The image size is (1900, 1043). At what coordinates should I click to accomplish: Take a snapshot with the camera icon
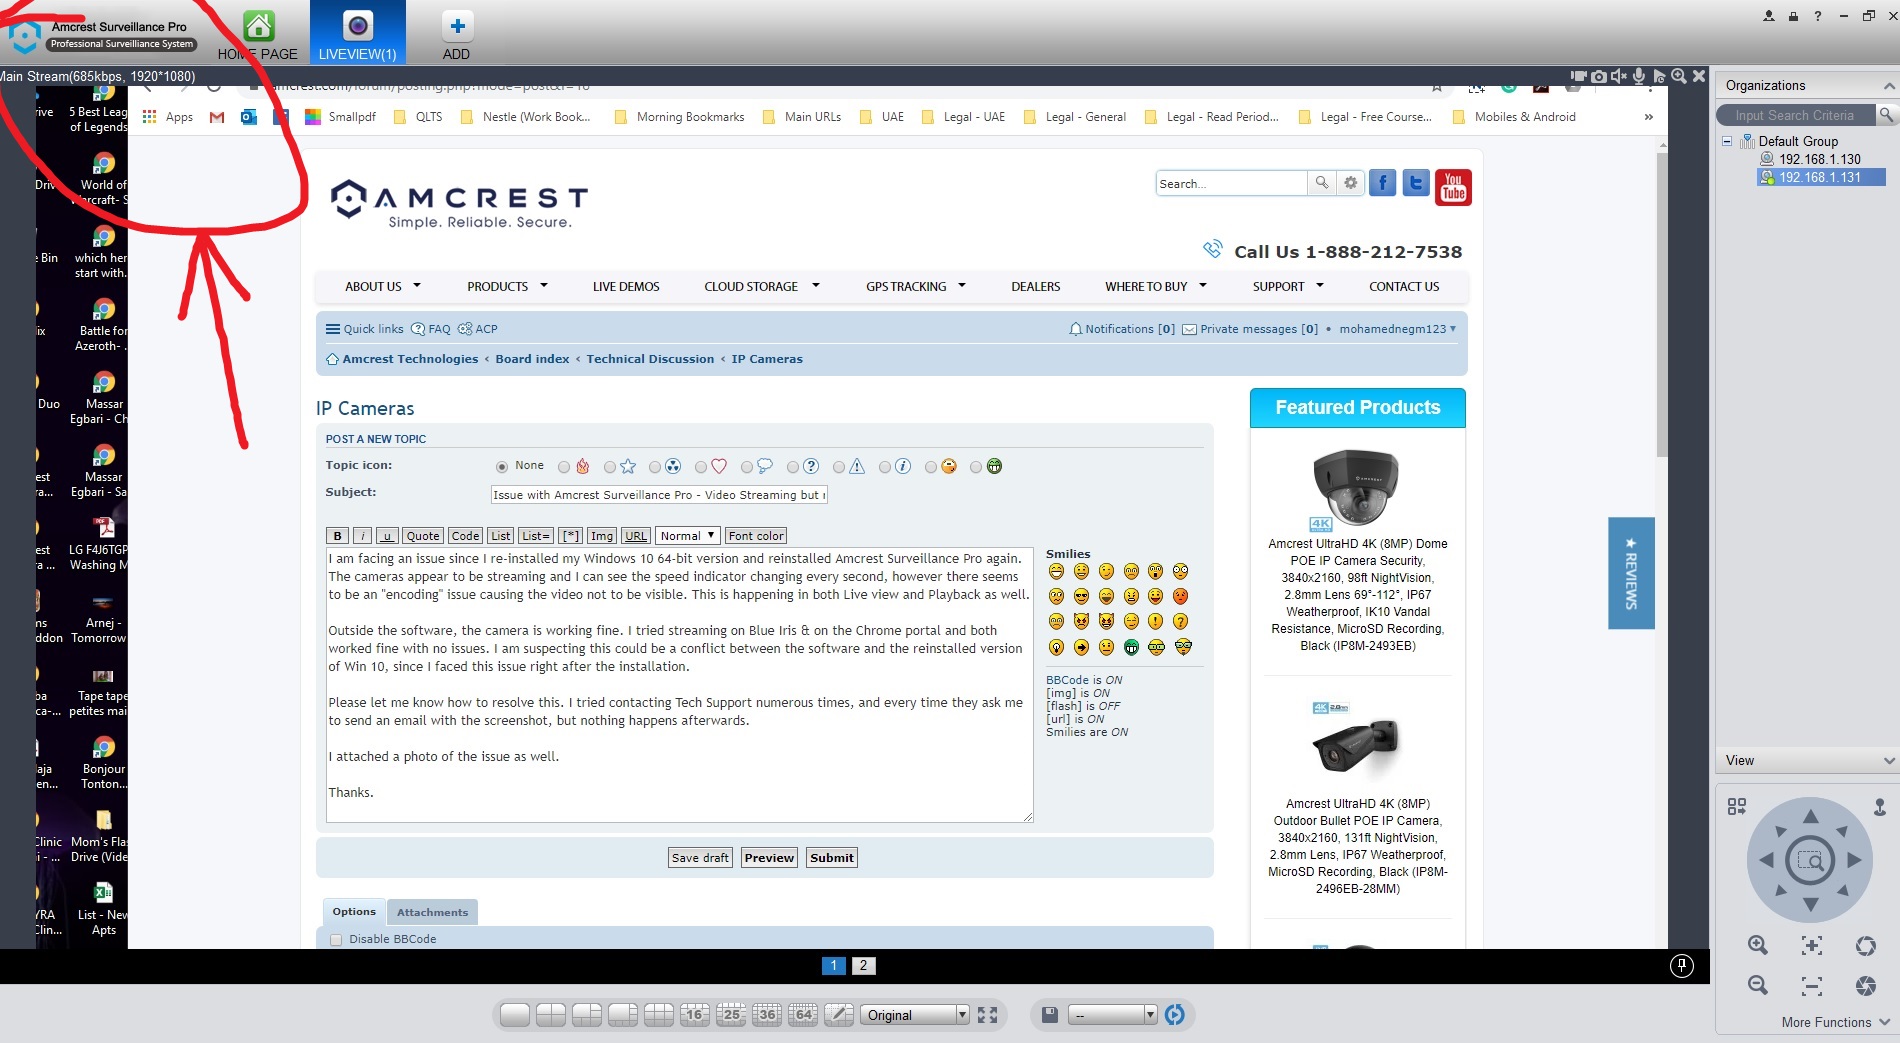[x=1599, y=76]
